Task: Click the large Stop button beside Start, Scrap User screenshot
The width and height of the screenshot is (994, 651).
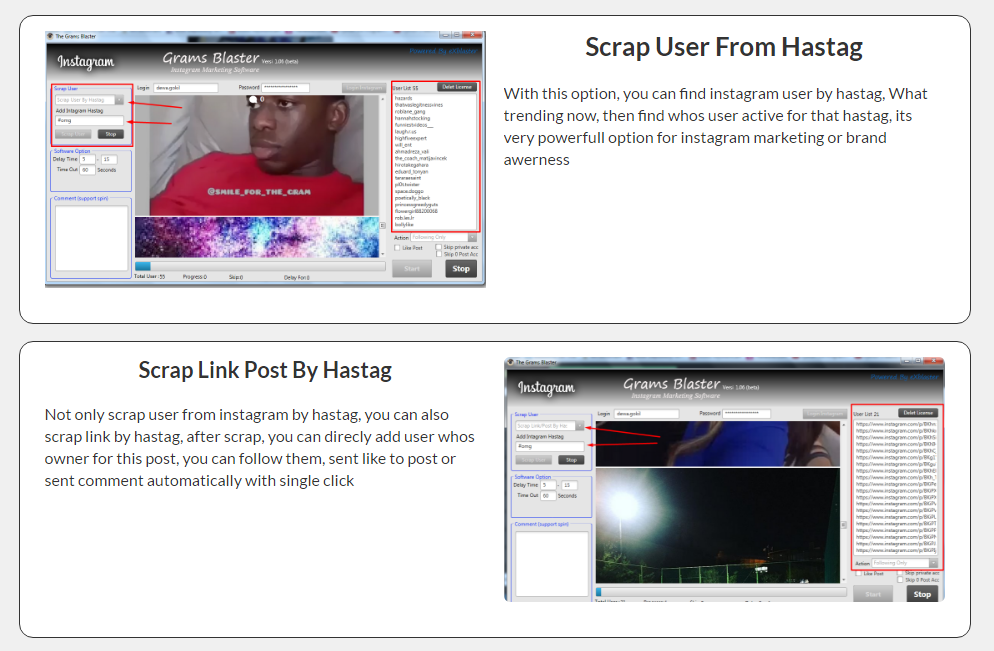Action: pos(461,269)
